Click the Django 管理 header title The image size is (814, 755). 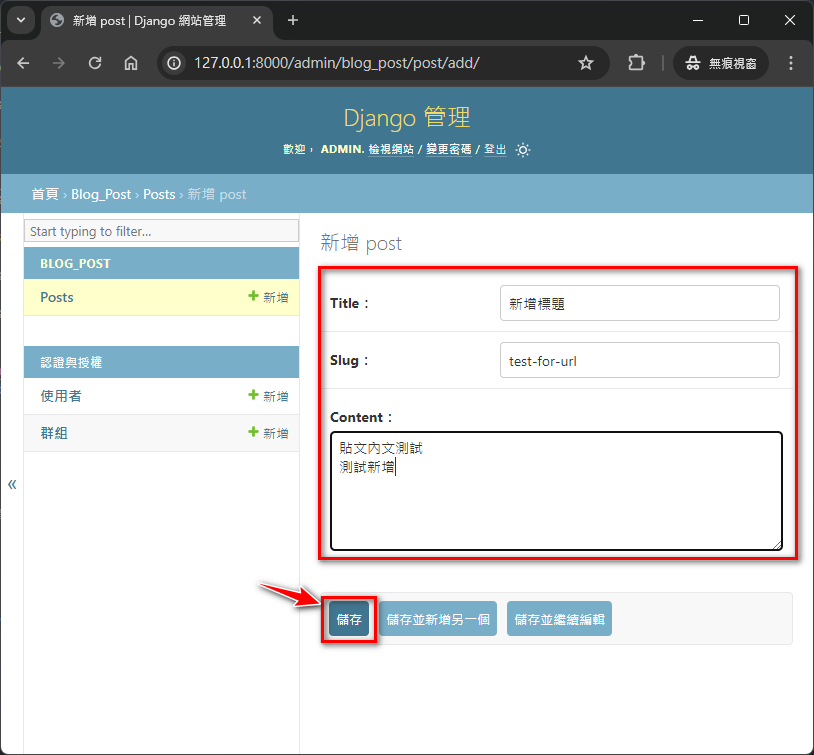(x=406, y=118)
